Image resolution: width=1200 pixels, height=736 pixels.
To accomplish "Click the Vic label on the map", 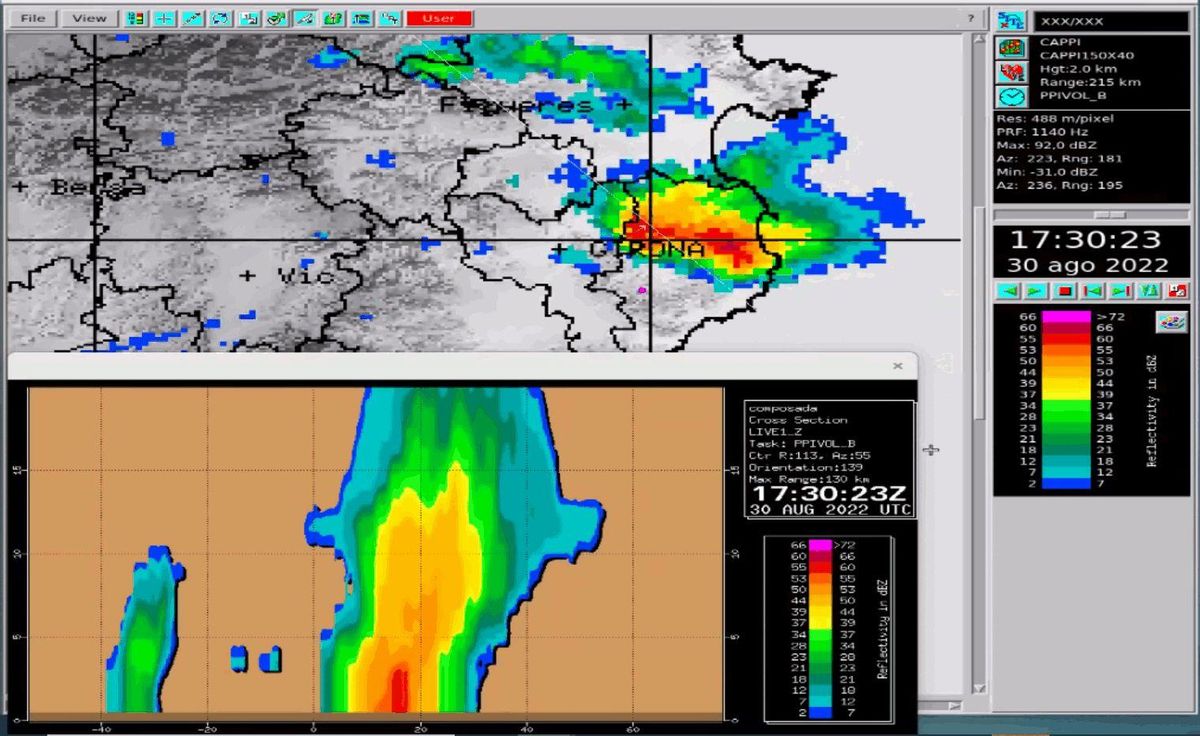I will pyautogui.click(x=304, y=275).
